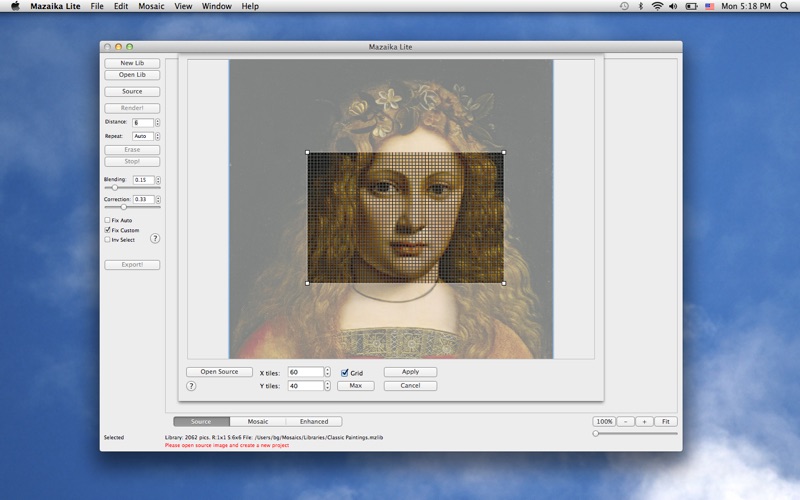Click the Distance stepper arrows
Image resolution: width=800 pixels, height=500 pixels.
click(x=157, y=122)
